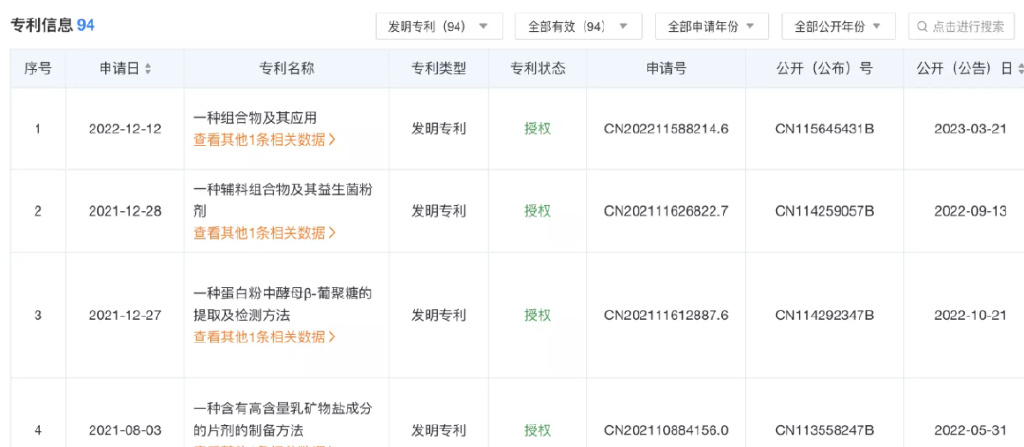Sort by 公开（公告）日 column arrows

(1019, 69)
